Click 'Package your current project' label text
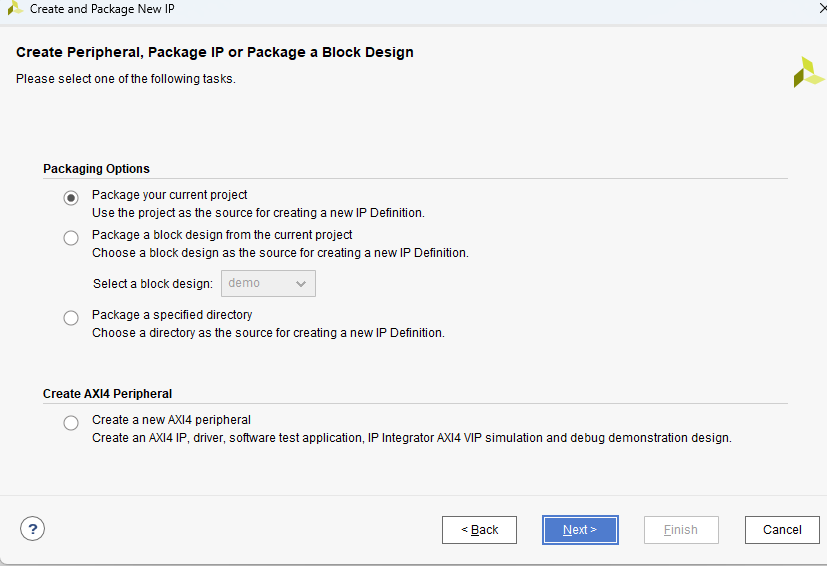The image size is (827, 566). (169, 195)
